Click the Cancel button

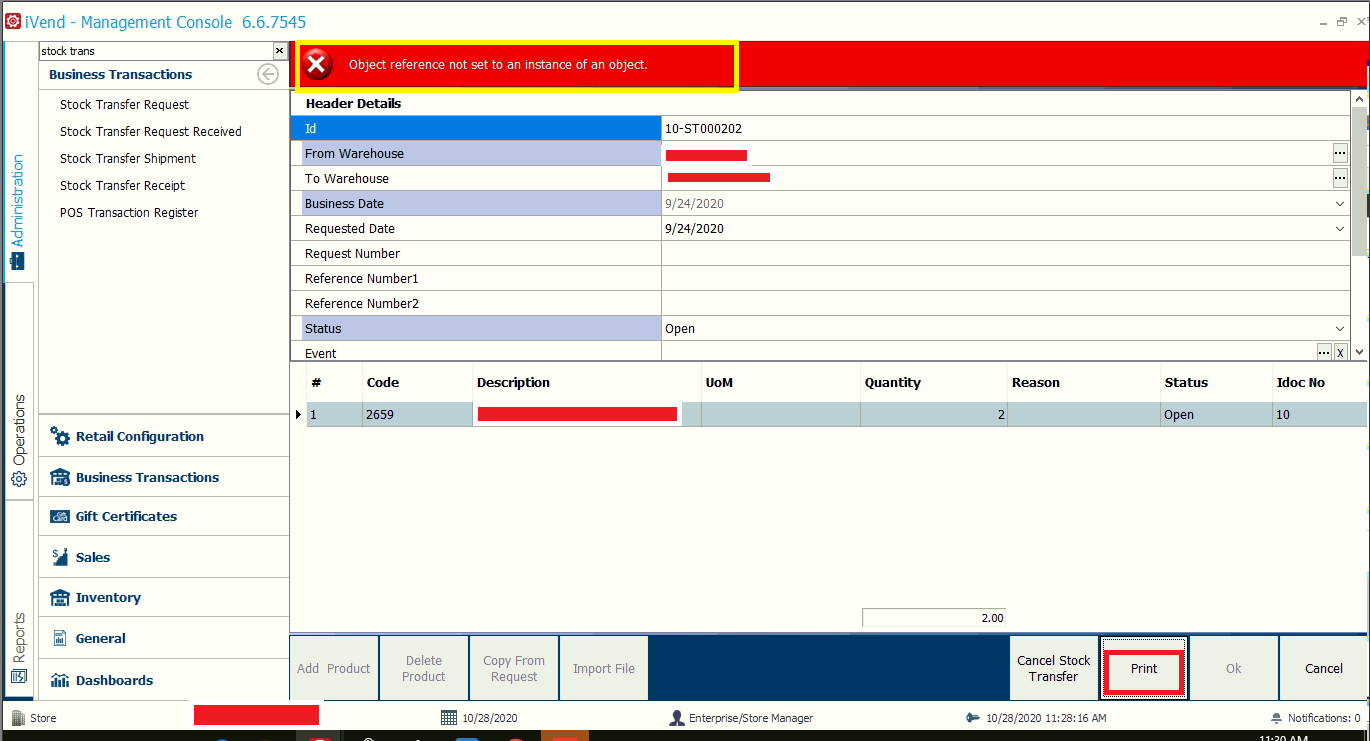click(1324, 668)
